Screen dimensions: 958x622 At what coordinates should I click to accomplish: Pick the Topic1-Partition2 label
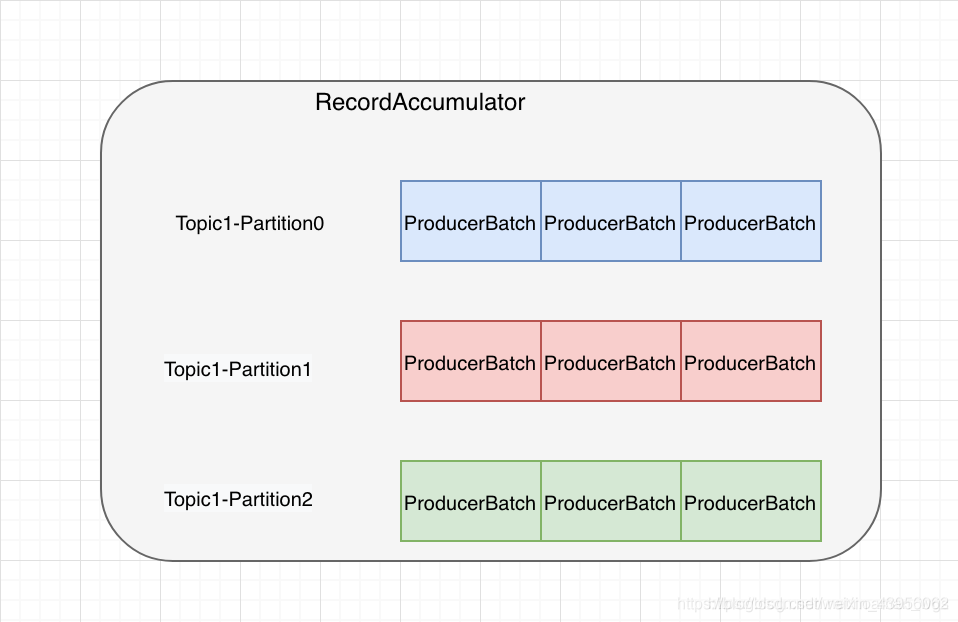click(x=238, y=499)
